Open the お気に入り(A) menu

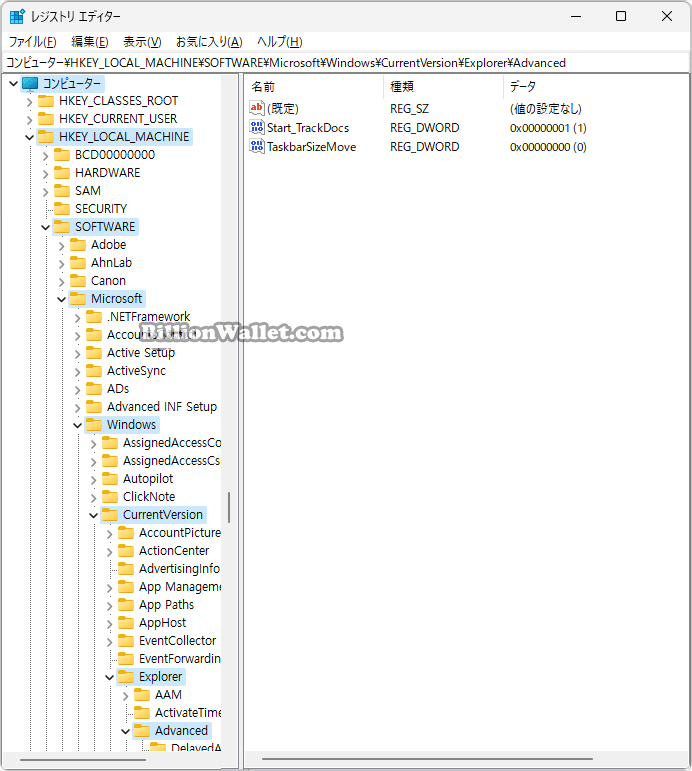209,42
